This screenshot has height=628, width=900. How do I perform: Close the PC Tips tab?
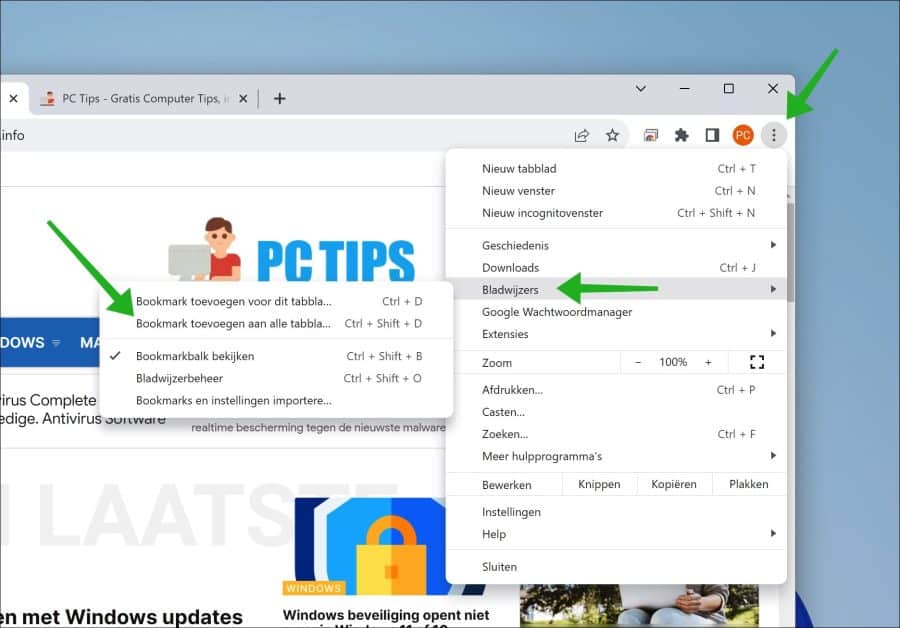tap(243, 99)
